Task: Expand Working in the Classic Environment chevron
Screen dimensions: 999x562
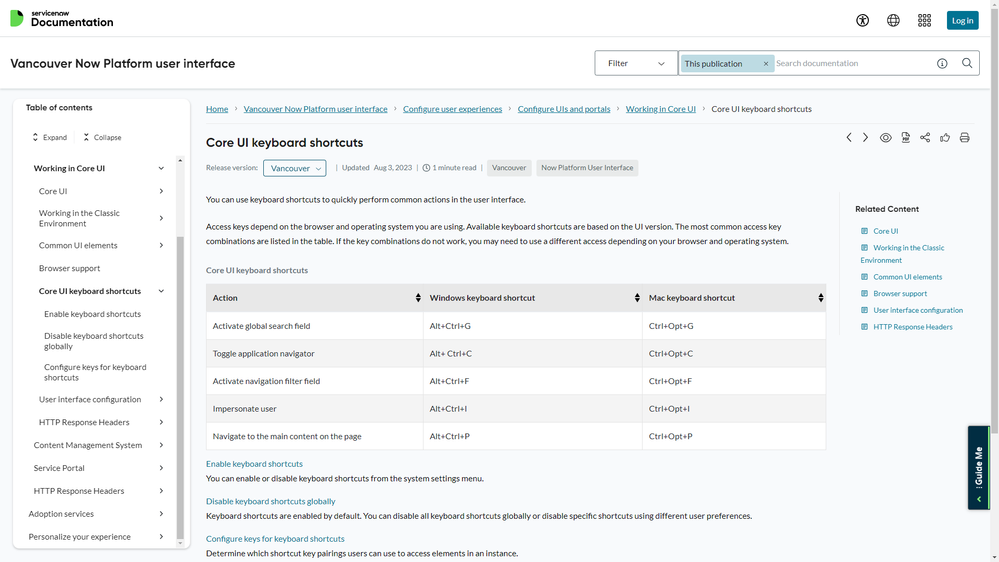Action: click(x=161, y=218)
